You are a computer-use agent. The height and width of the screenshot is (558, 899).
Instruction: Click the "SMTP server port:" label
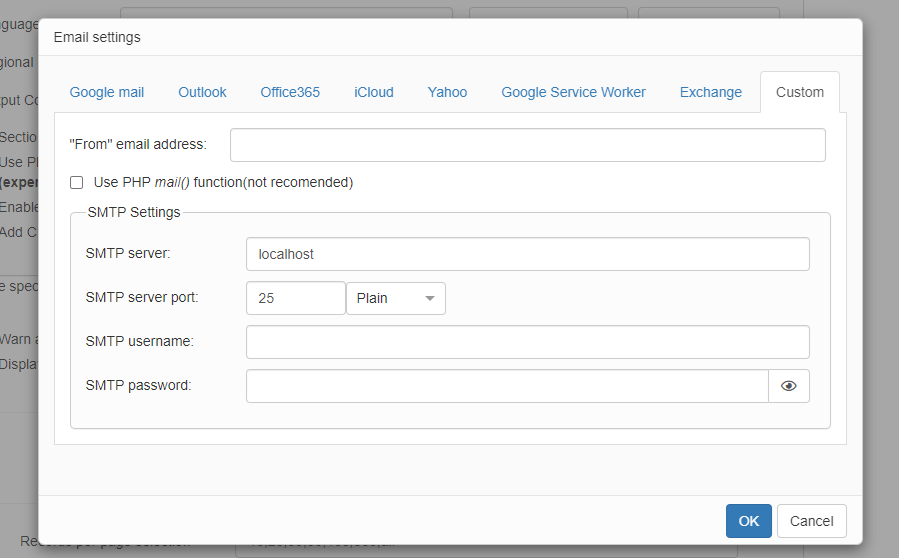click(x=142, y=298)
